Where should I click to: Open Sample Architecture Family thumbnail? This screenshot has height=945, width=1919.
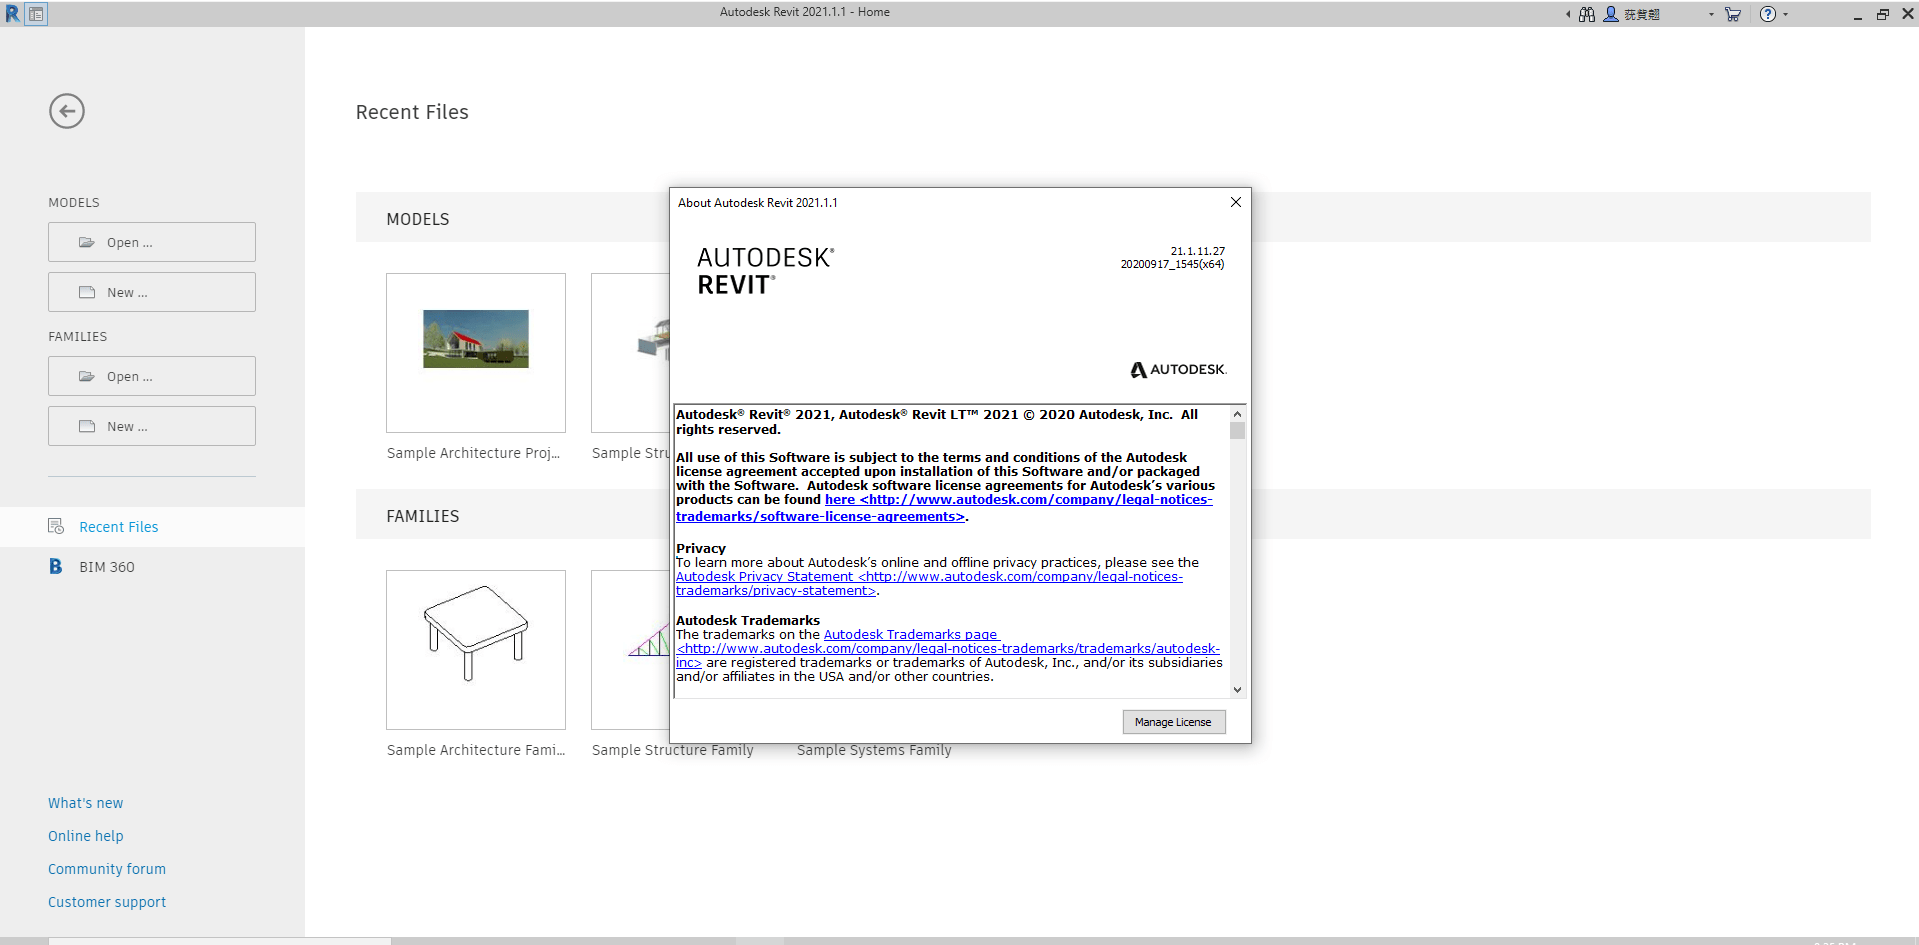coord(476,650)
